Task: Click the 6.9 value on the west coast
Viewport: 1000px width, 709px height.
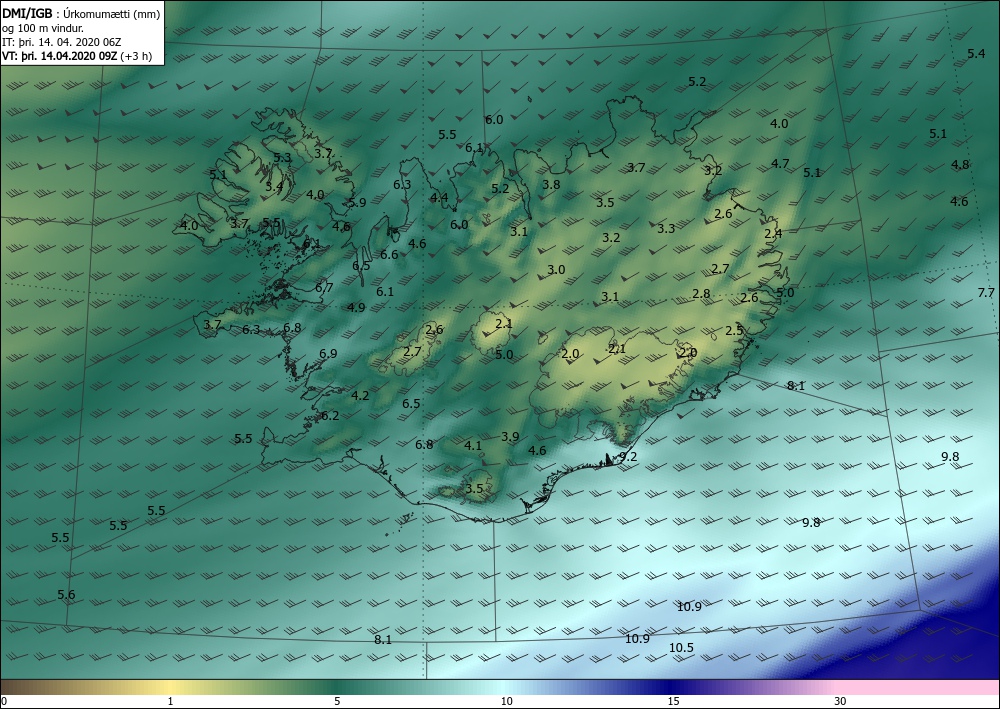Action: [x=328, y=353]
